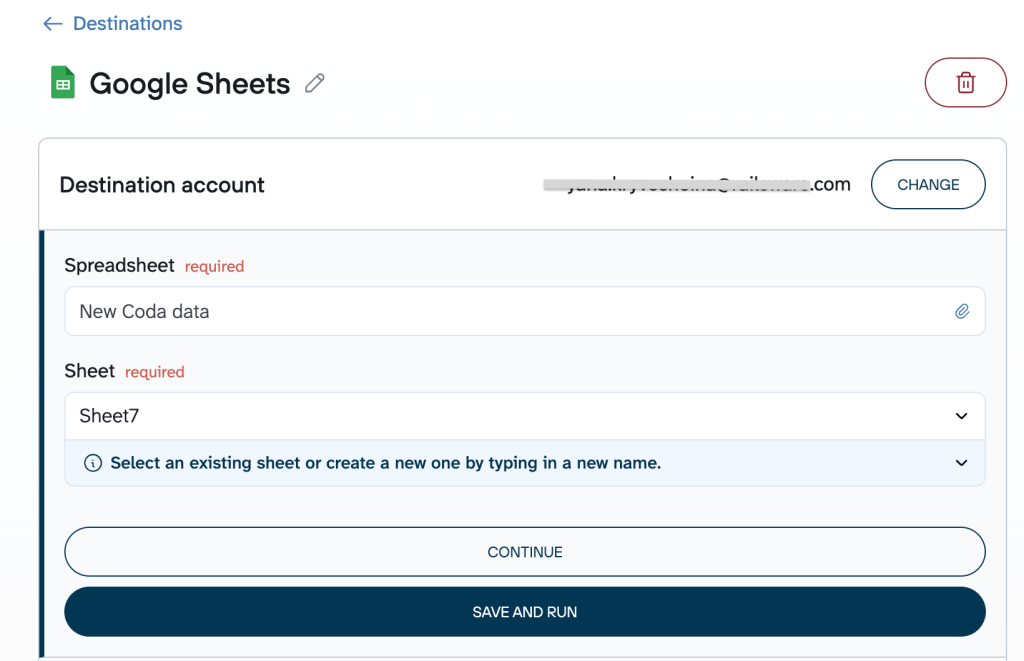The image size is (1024, 661).
Task: Delete the destination with the trash icon
Action: 965,82
